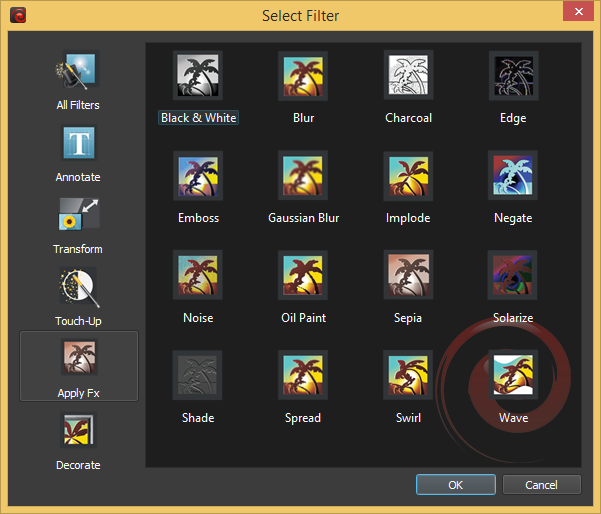
Task: Choose the Wave filter
Action: pos(513,376)
